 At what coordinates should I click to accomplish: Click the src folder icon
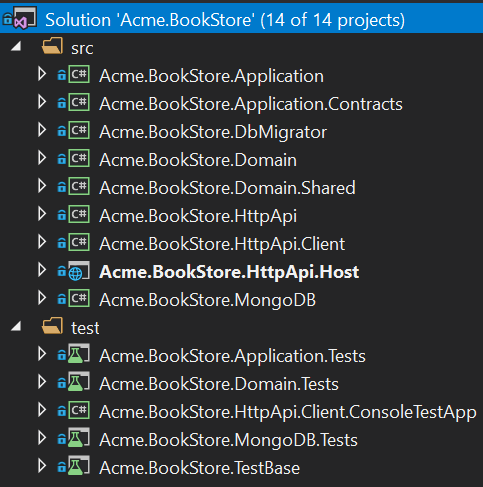[x=52, y=46]
